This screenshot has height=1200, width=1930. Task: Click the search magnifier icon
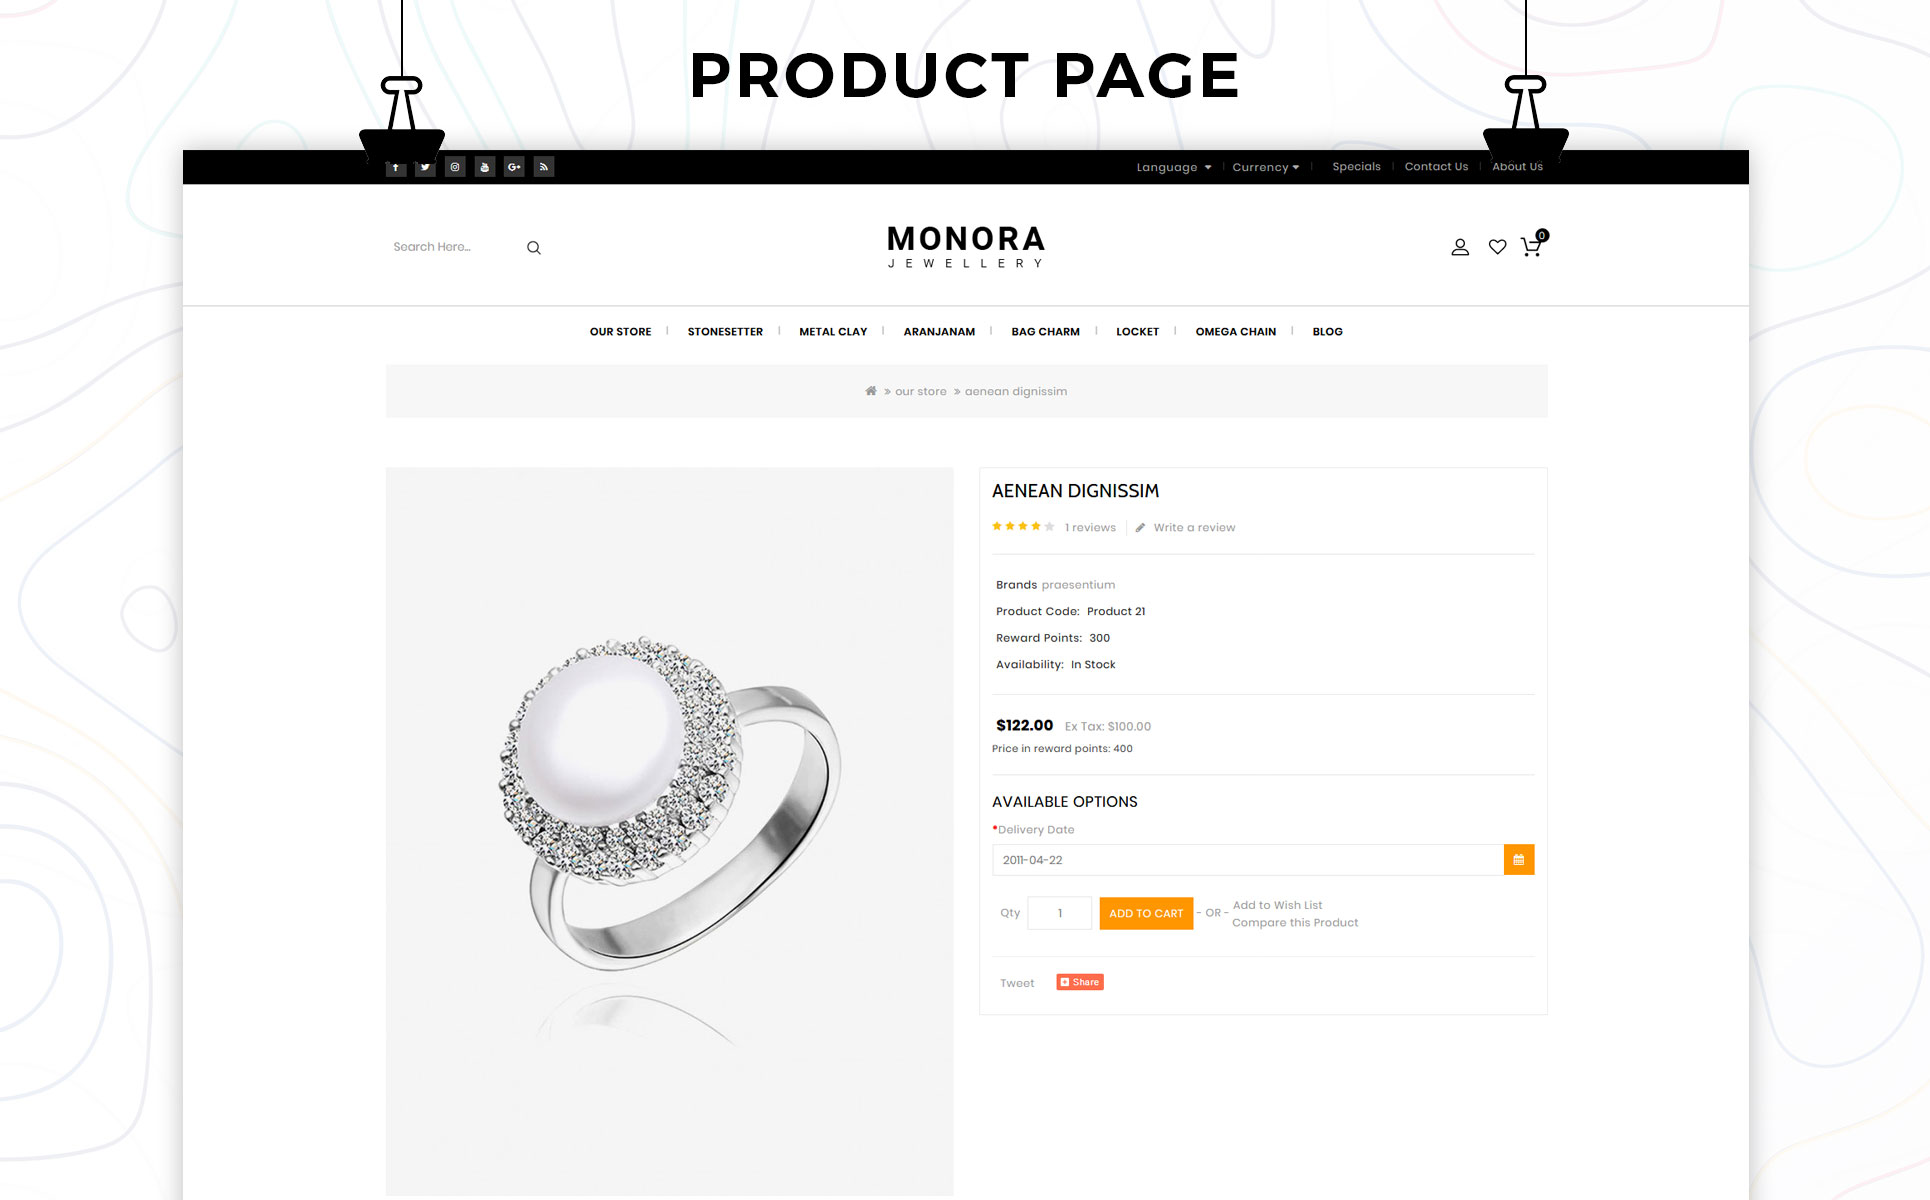pyautogui.click(x=534, y=248)
